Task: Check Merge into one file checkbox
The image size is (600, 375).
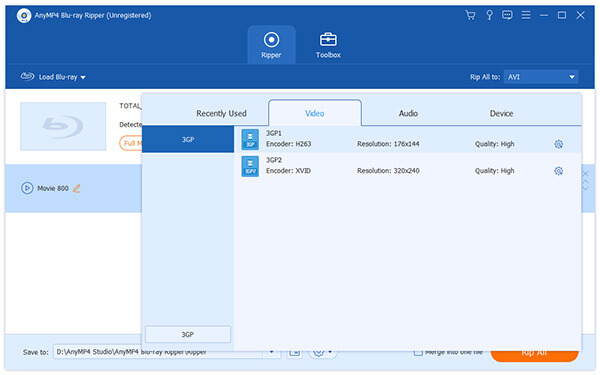Action: (418, 352)
